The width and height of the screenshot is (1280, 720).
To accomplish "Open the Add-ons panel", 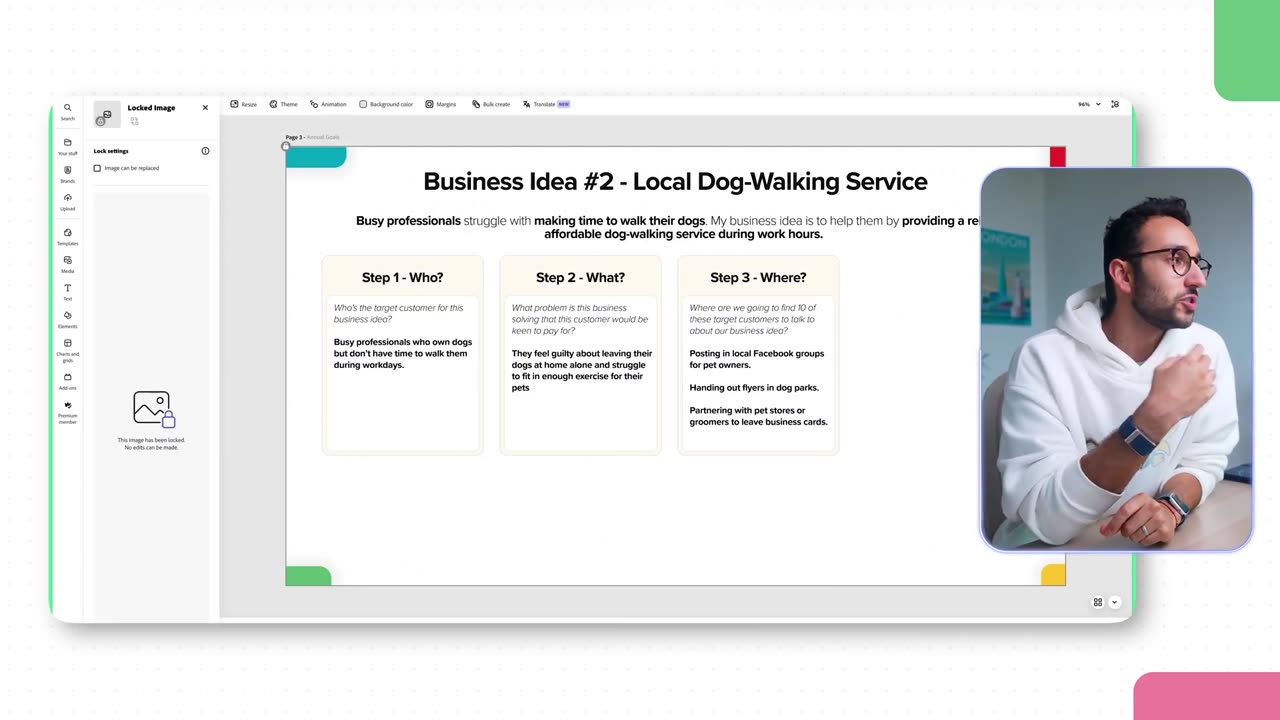I will click(67, 381).
